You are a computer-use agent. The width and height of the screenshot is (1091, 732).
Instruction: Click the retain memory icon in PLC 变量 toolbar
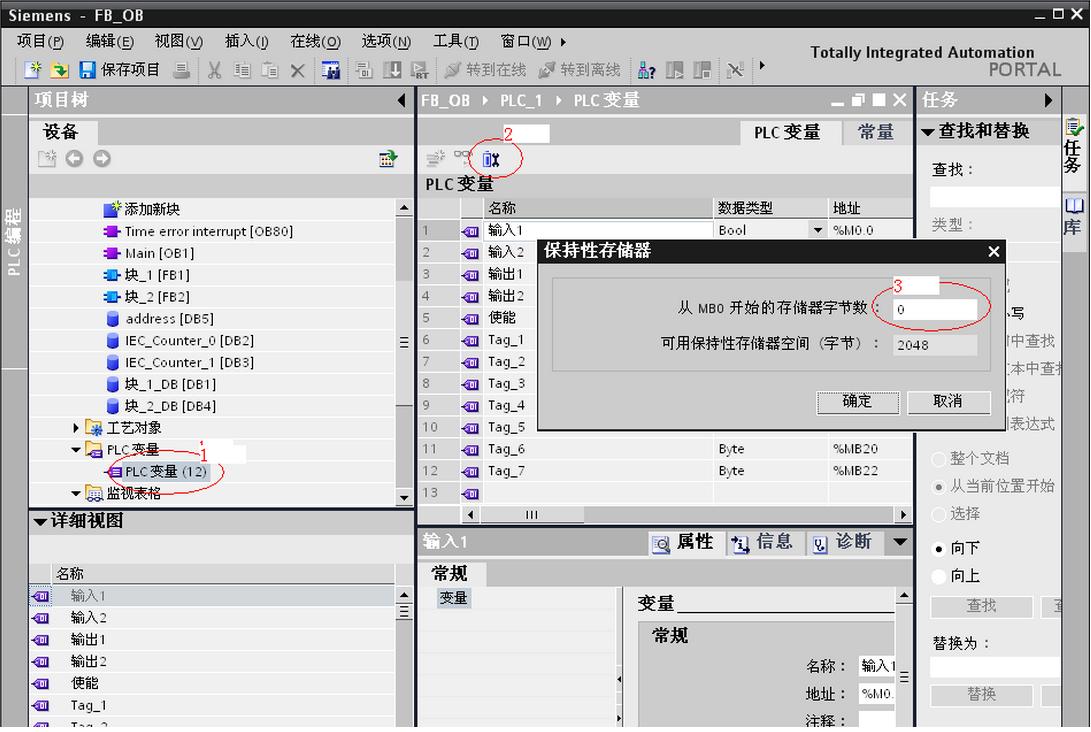pyautogui.click(x=491, y=159)
